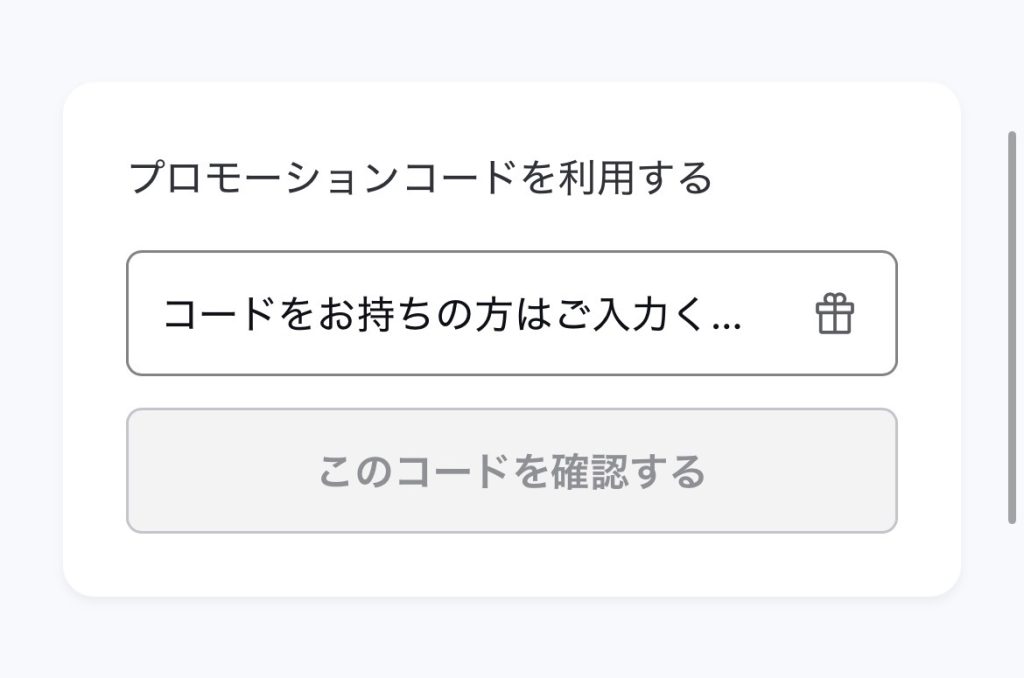Click the white promotion code card background

coord(511,568)
